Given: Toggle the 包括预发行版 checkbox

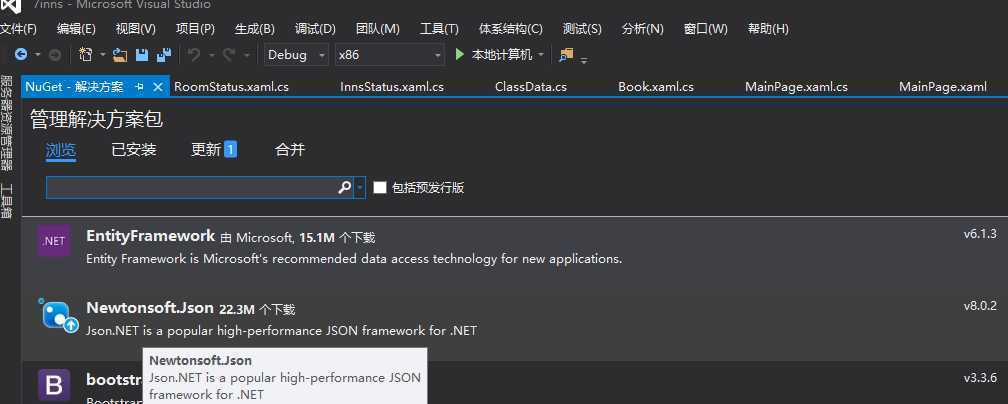Looking at the screenshot, I should click(380, 187).
